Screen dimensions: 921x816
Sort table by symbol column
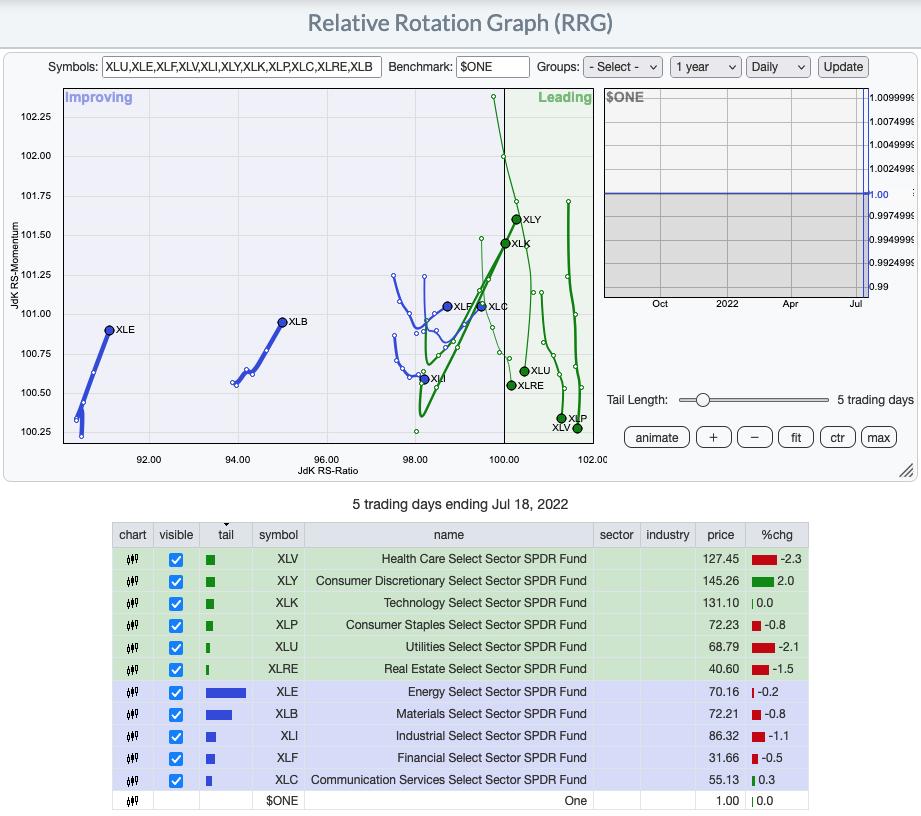click(278, 535)
